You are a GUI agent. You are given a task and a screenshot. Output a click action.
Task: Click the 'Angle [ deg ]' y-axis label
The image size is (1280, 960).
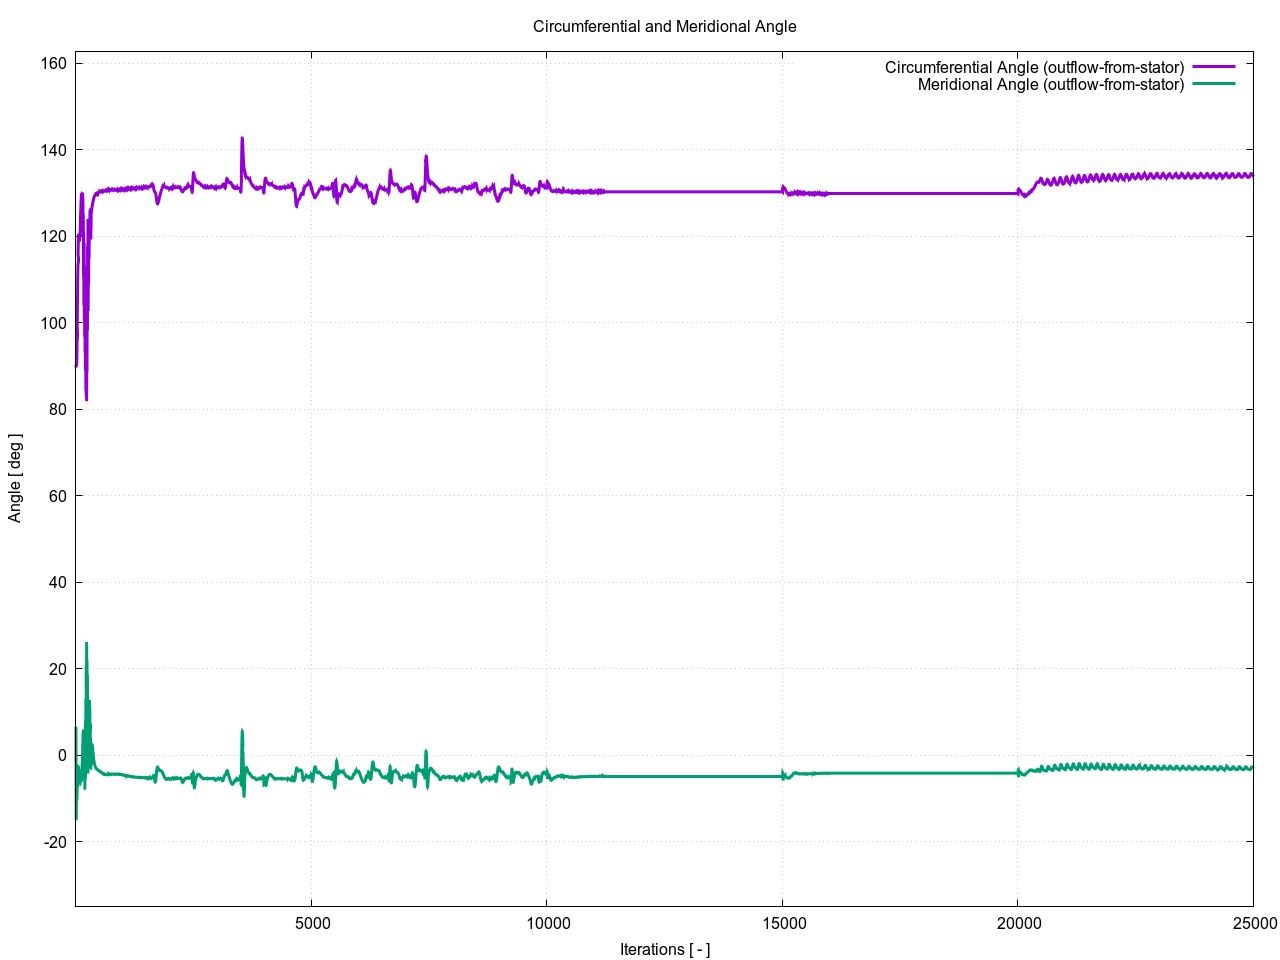[15, 478]
